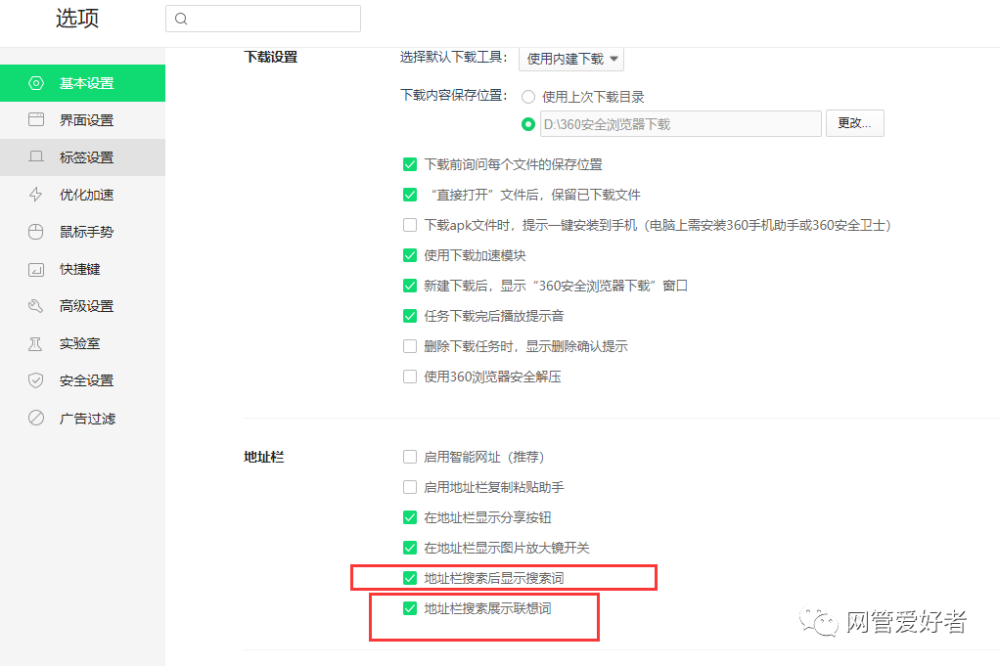Screen dimensions: 1000x666
Task: Open the 界面设置 section
Action: 82,120
